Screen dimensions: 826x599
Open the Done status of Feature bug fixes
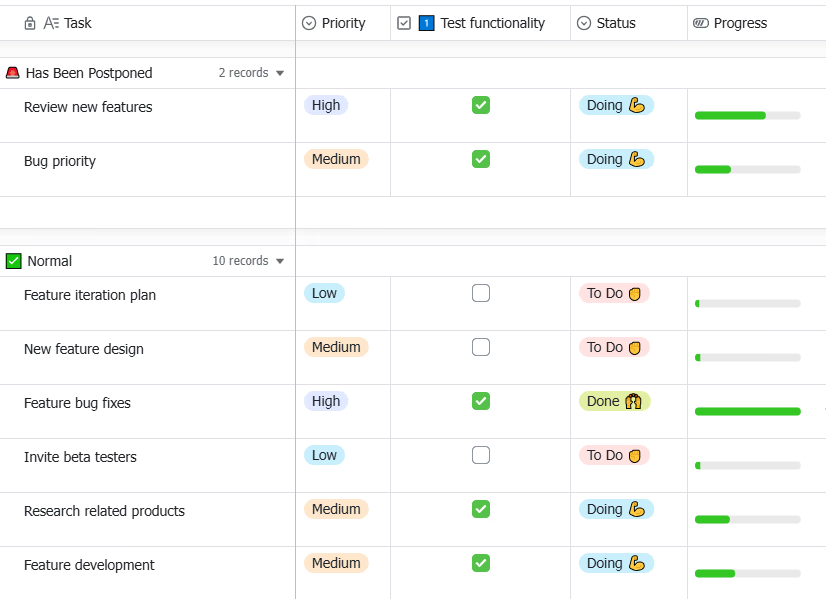615,401
